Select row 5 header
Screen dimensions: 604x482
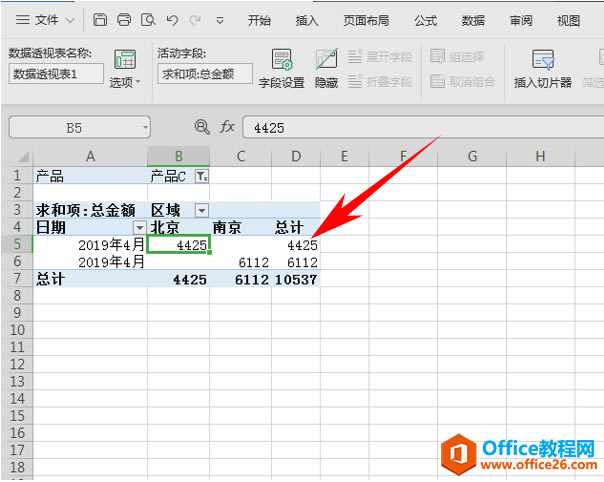point(17,244)
